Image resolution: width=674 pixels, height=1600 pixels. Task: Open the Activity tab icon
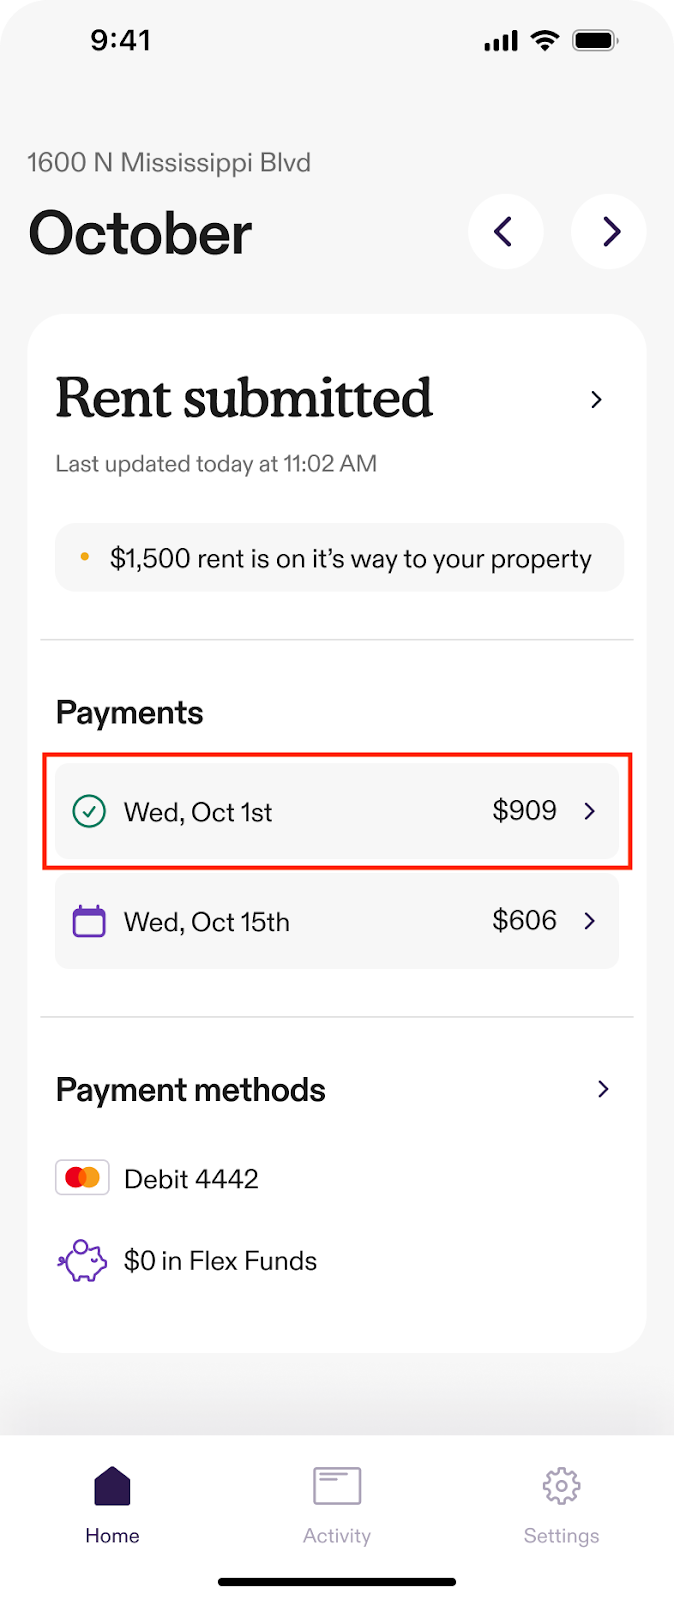(337, 1486)
